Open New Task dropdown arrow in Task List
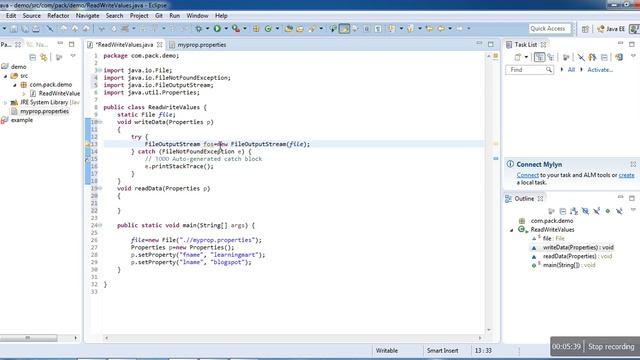The height and width of the screenshot is (360, 640). click(x=526, y=58)
